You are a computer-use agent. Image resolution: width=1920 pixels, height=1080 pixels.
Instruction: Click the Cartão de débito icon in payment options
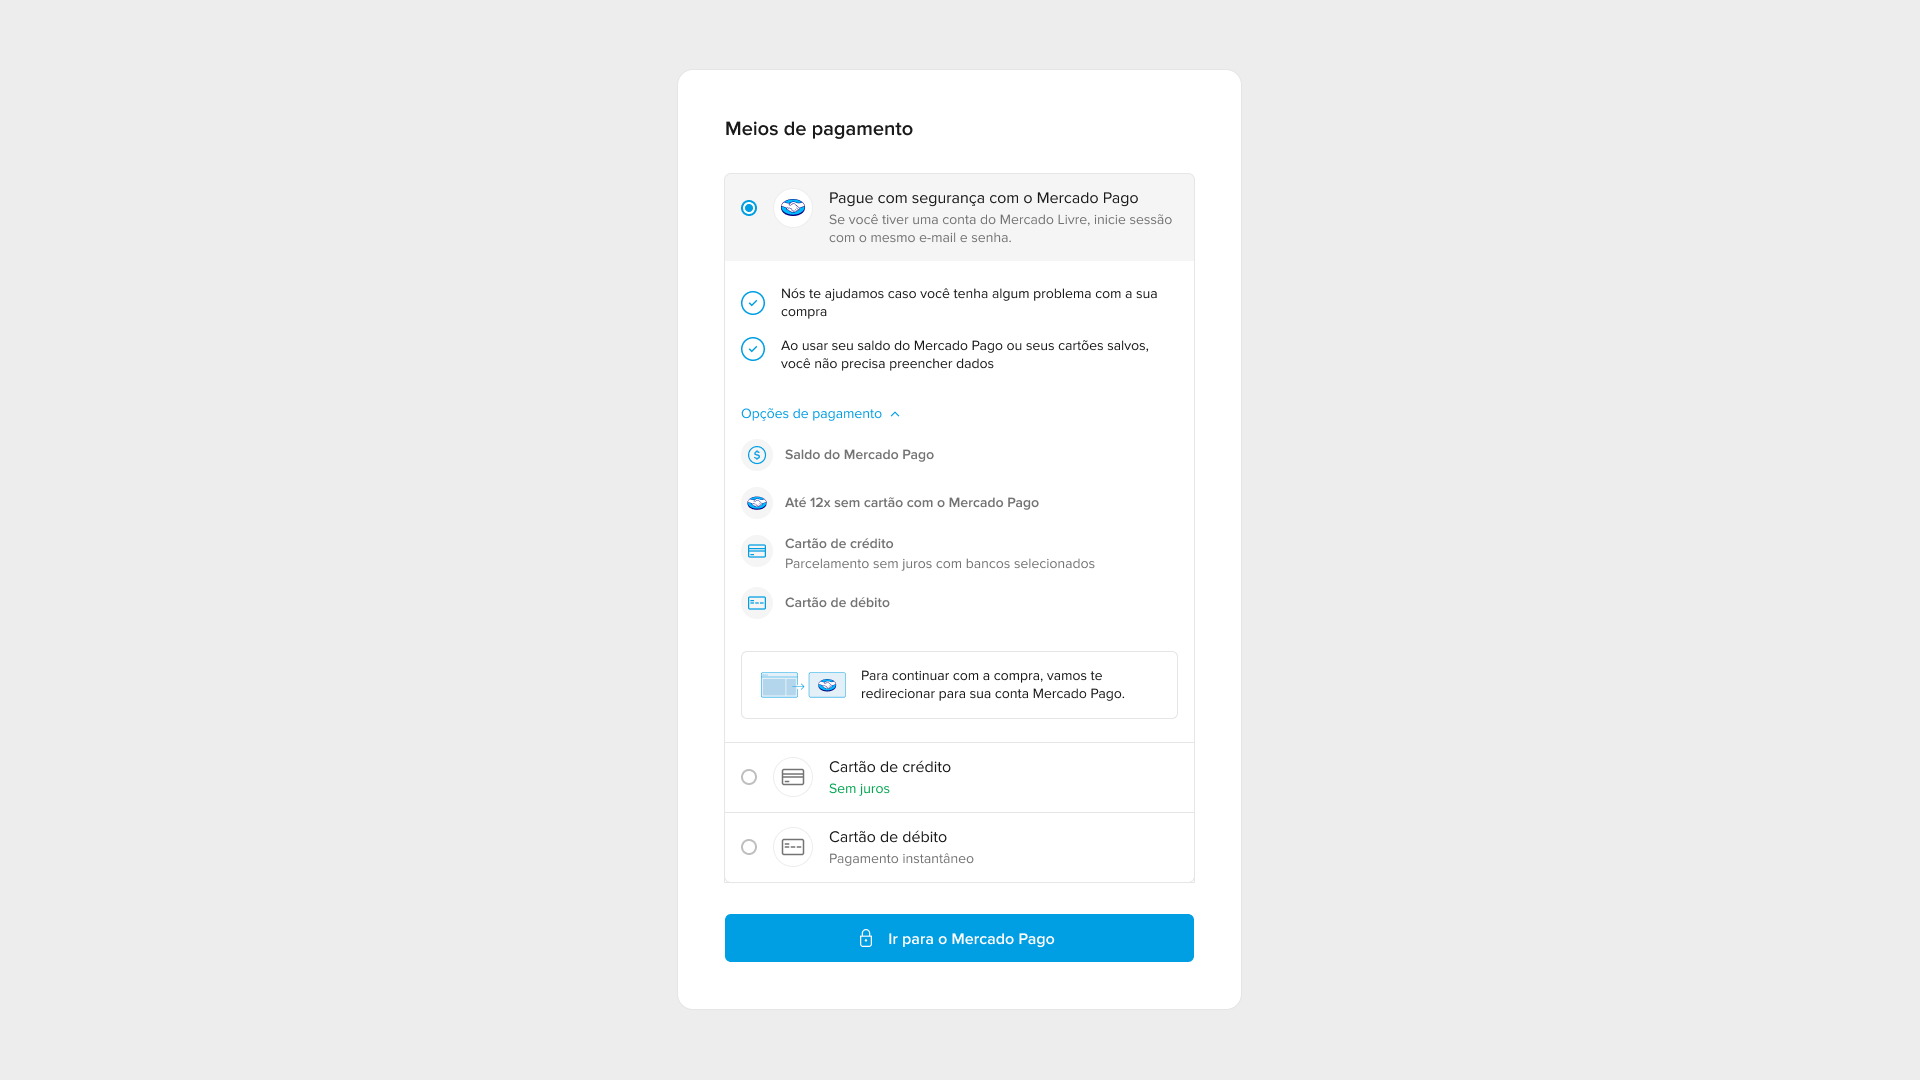[x=757, y=603]
